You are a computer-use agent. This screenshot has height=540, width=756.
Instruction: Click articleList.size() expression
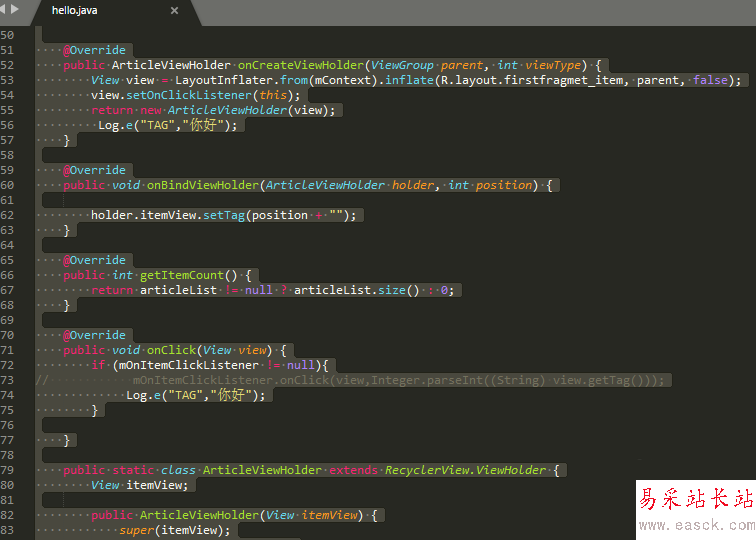click(x=357, y=290)
